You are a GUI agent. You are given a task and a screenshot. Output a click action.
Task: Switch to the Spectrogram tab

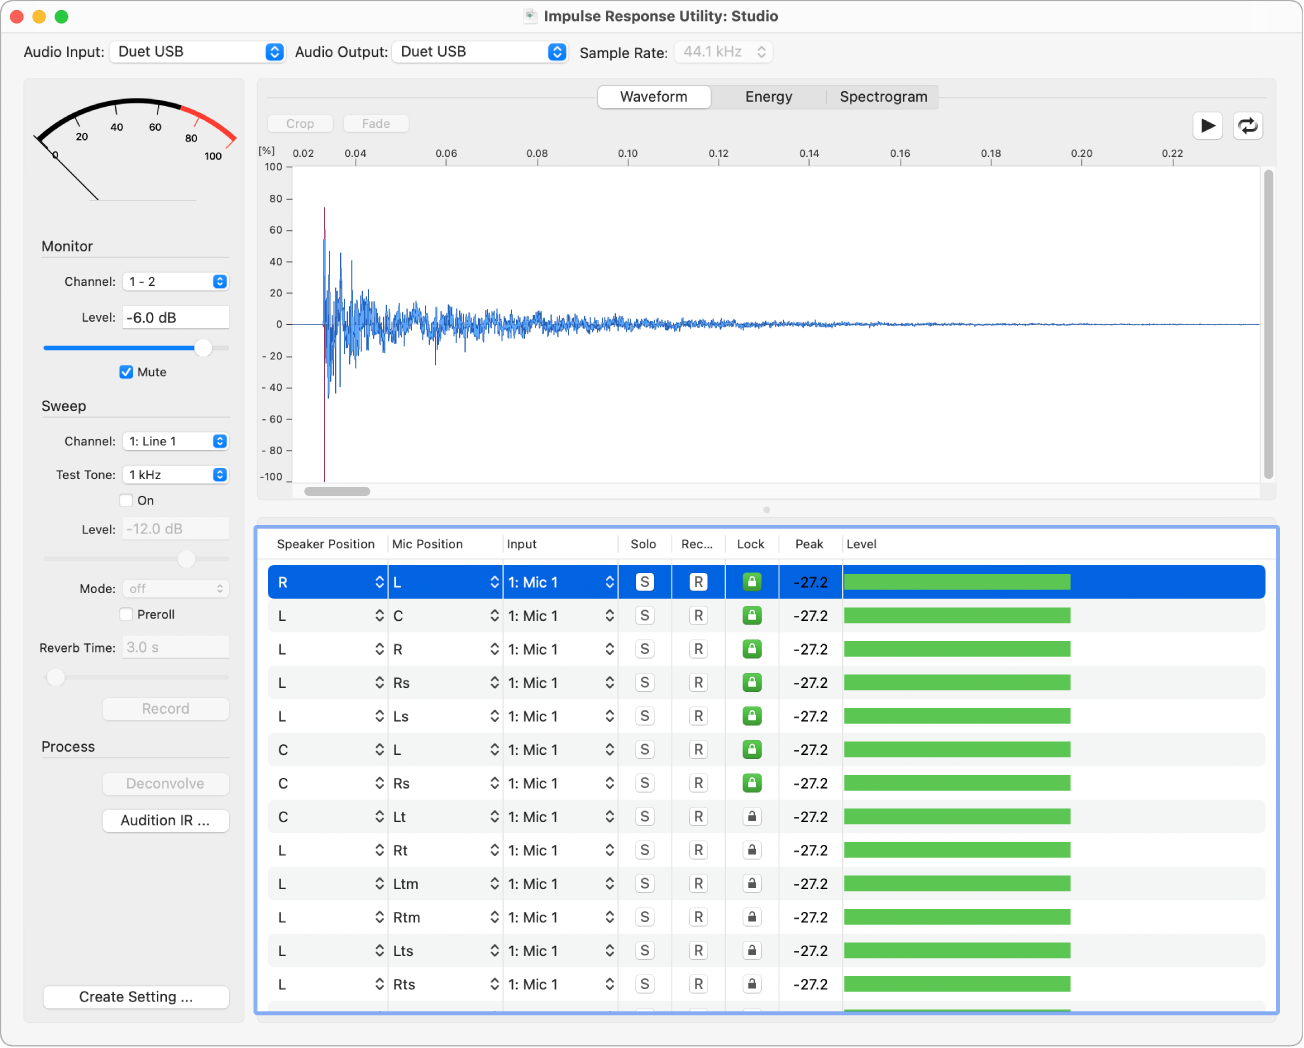883,97
